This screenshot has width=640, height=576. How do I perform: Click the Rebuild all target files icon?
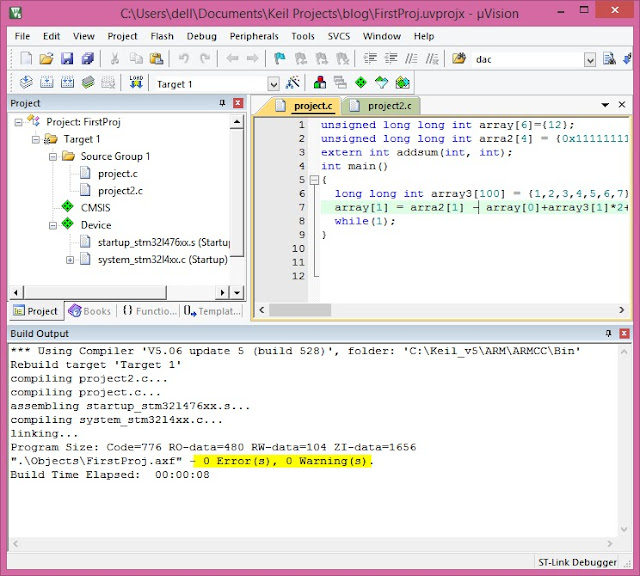coord(67,83)
